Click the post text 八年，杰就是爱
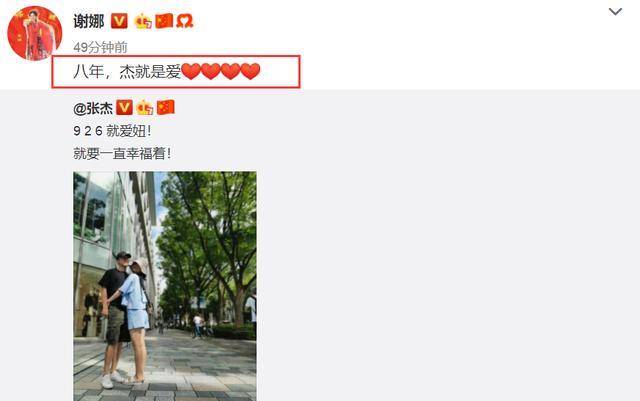The width and height of the screenshot is (640, 401). pyautogui.click(x=127, y=72)
